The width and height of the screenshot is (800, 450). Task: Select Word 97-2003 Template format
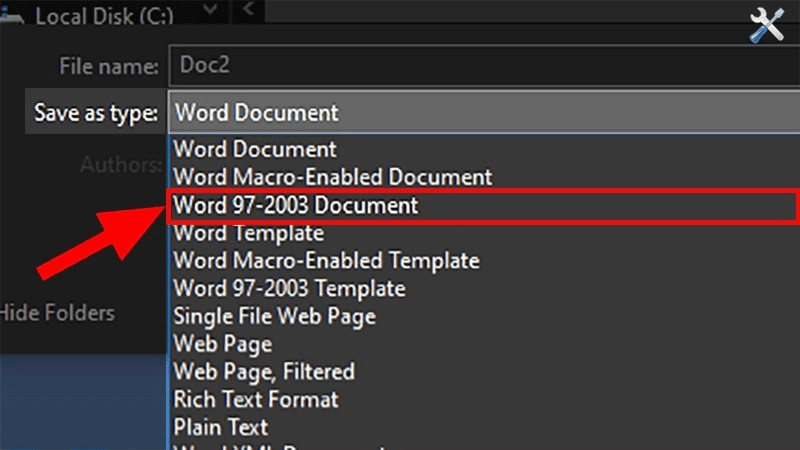tap(289, 289)
